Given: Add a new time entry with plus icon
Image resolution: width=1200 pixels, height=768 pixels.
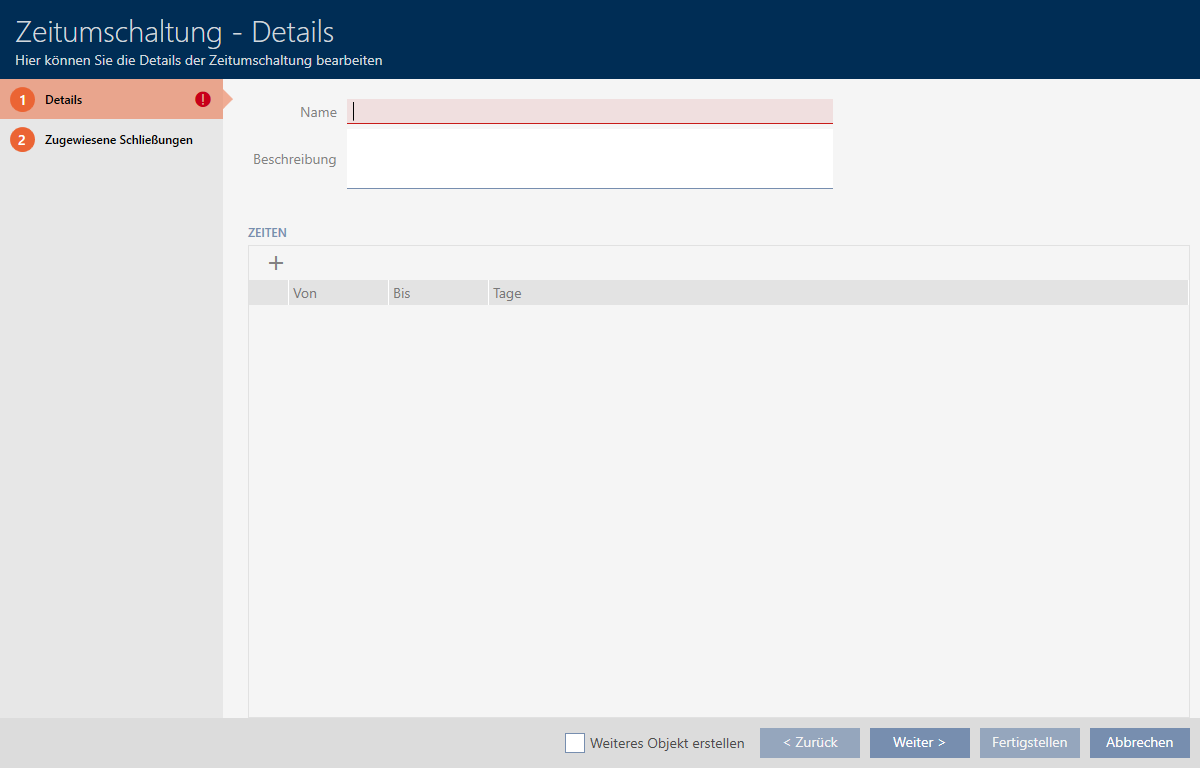Looking at the screenshot, I should coord(276,263).
